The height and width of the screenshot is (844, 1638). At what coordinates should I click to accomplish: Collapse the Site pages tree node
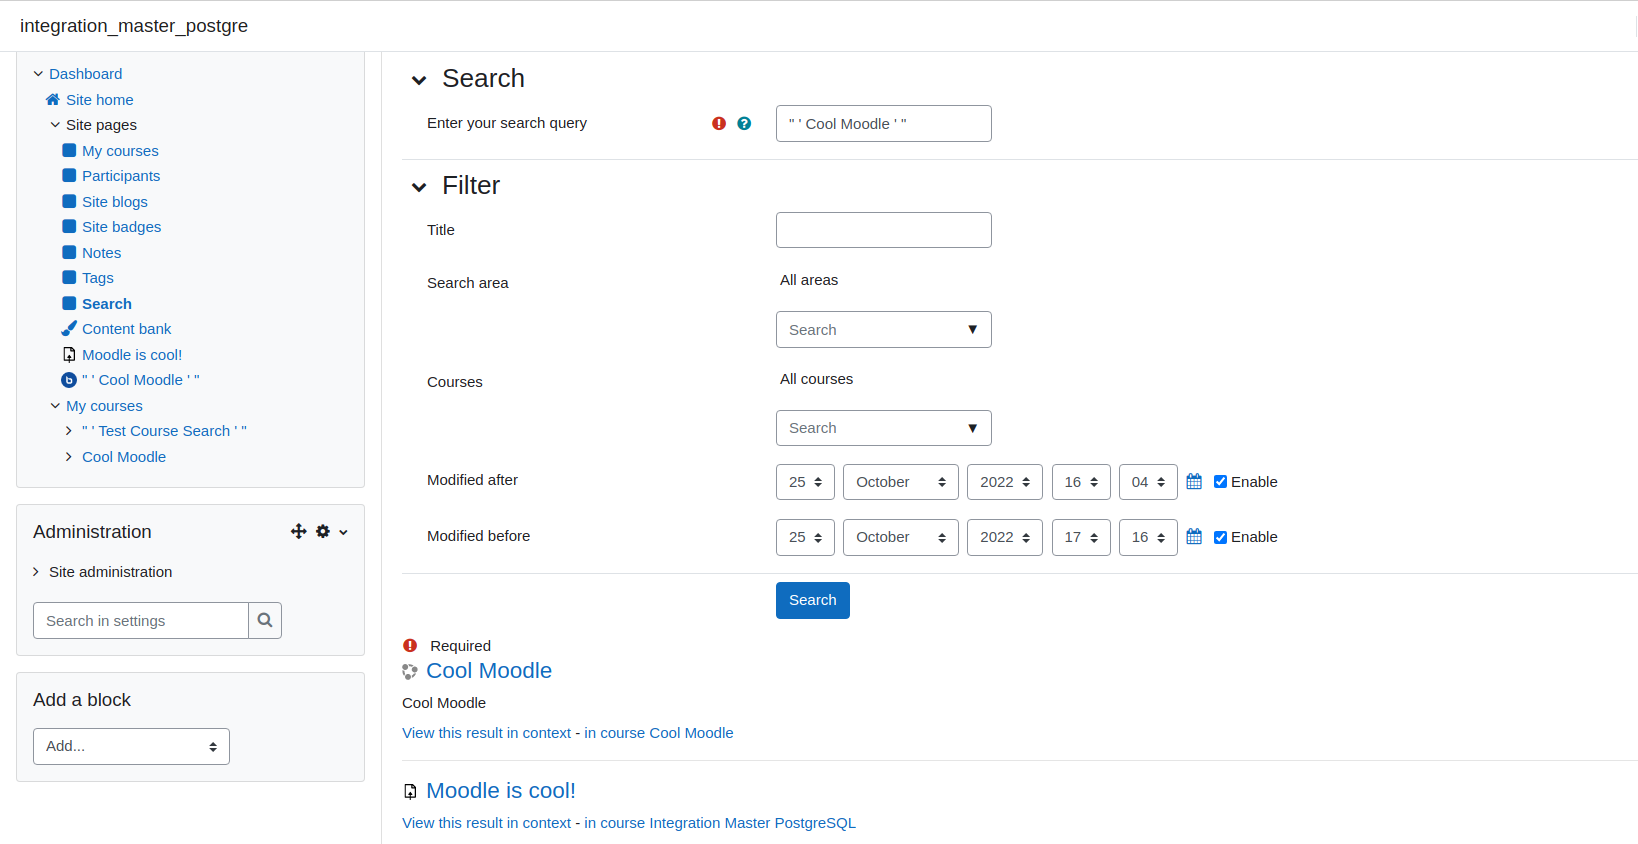pos(55,124)
